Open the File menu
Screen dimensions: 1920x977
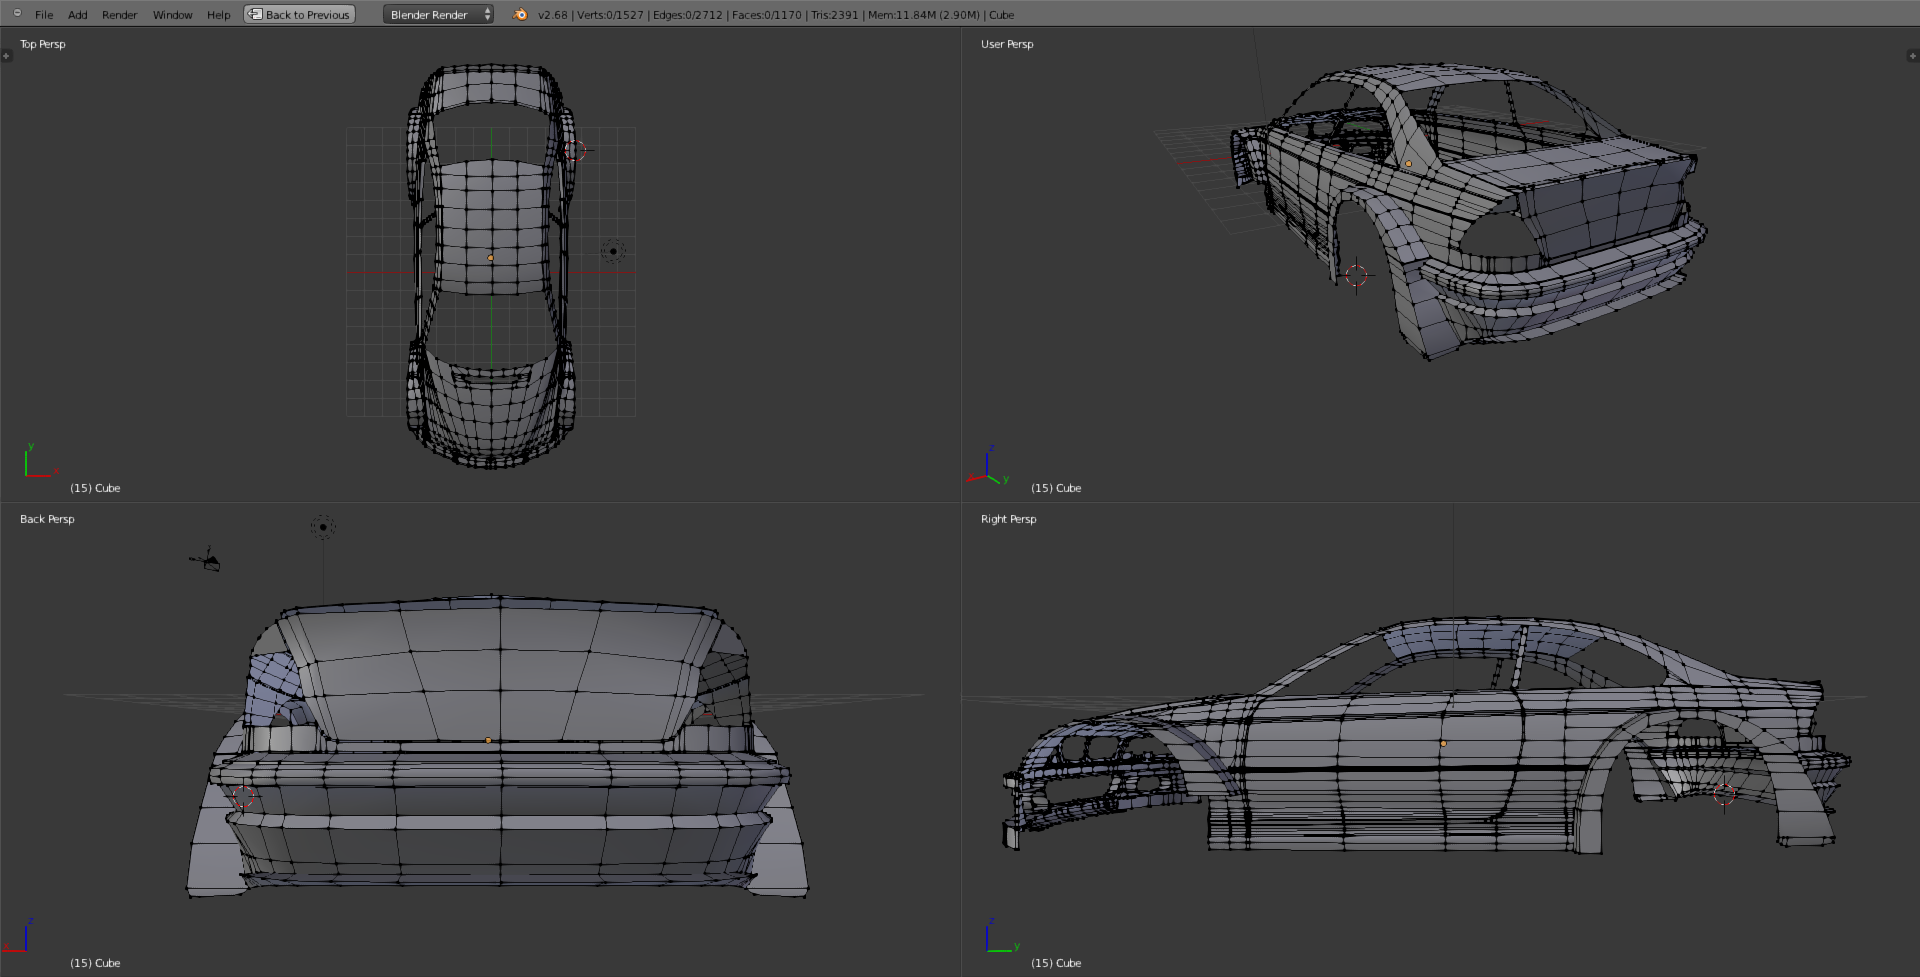coord(44,15)
